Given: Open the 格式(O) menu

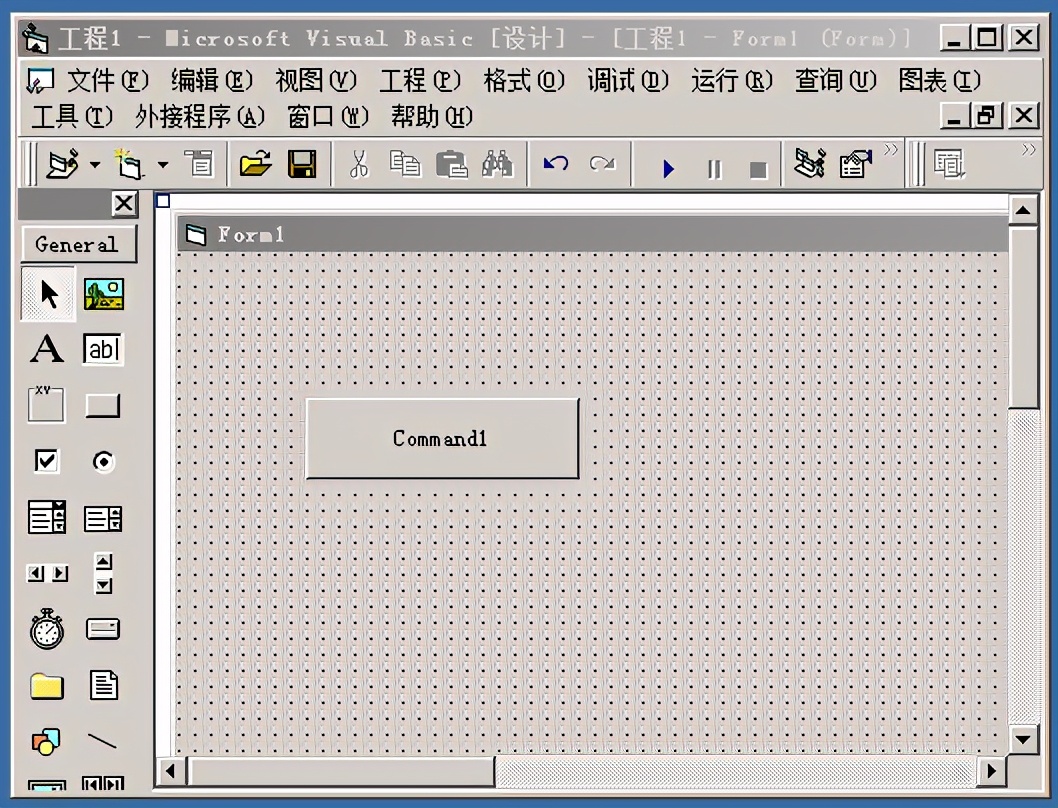Looking at the screenshot, I should [x=524, y=81].
